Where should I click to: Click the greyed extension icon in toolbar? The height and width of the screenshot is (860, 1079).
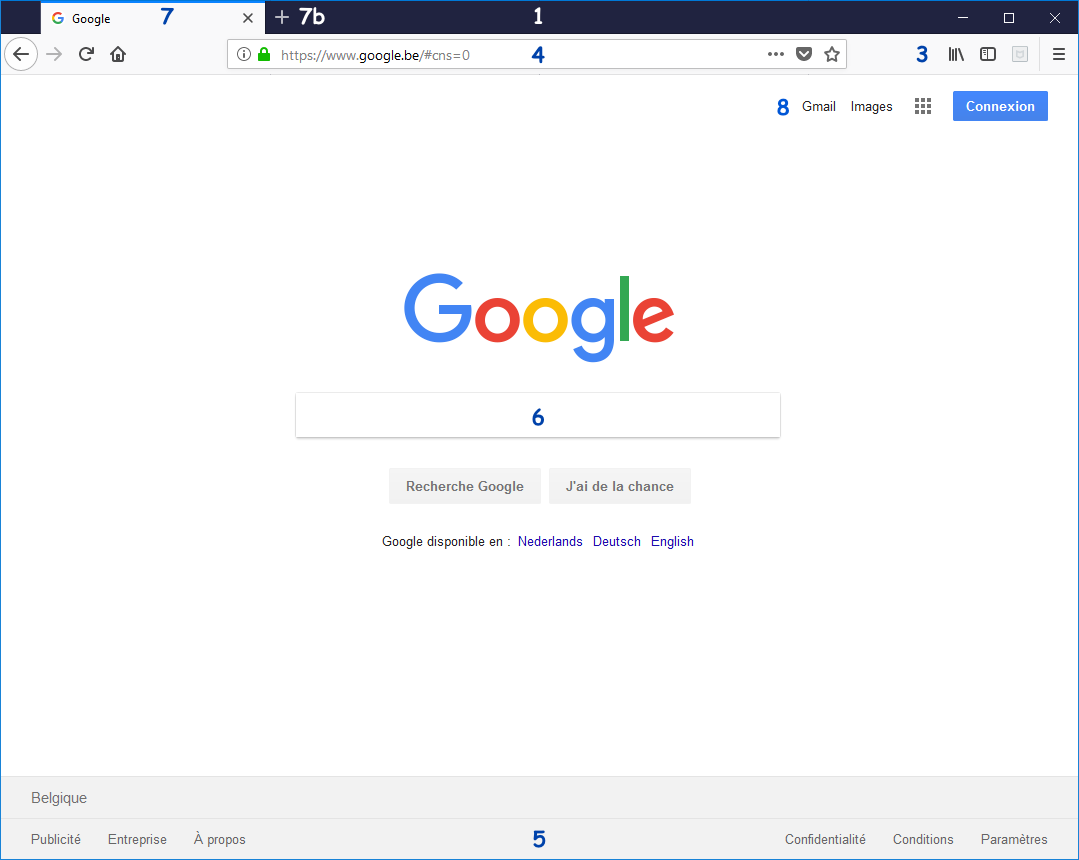(1020, 54)
